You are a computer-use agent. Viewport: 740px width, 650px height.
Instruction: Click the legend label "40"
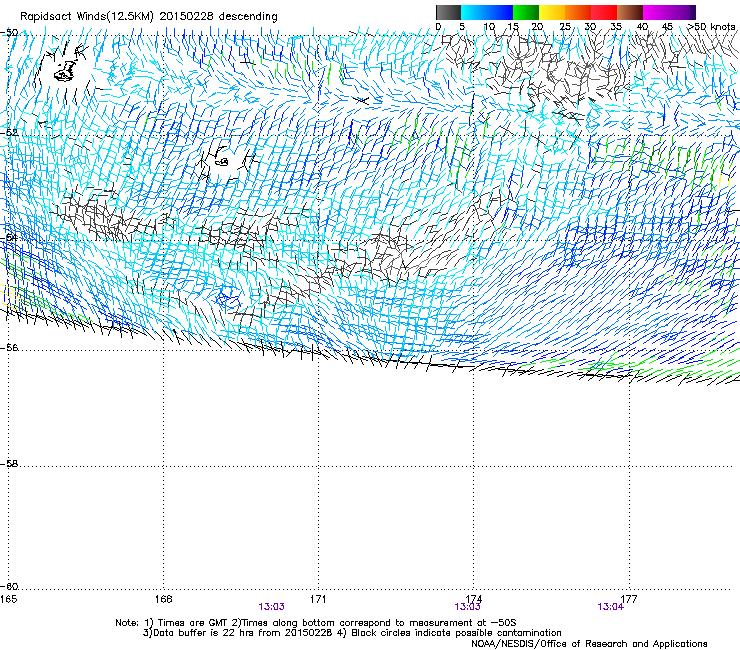(642, 27)
